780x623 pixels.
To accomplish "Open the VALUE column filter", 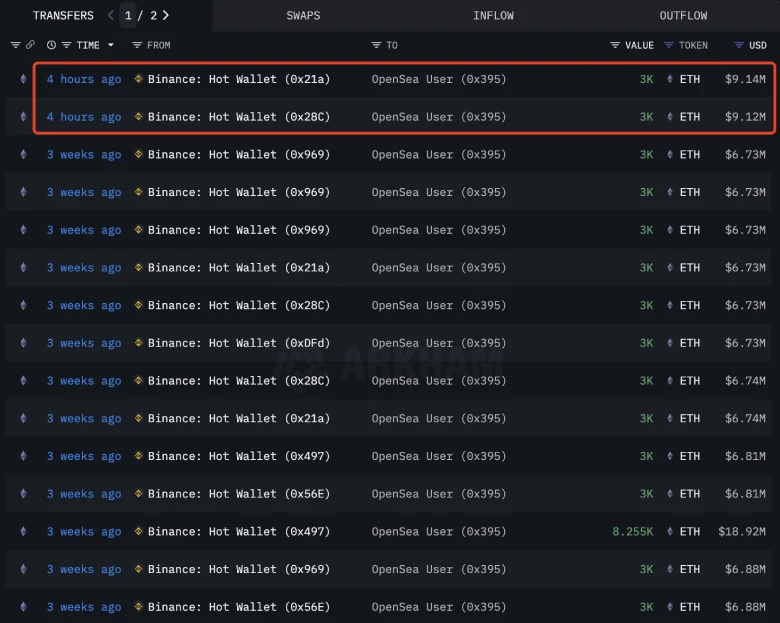I will tap(615, 45).
